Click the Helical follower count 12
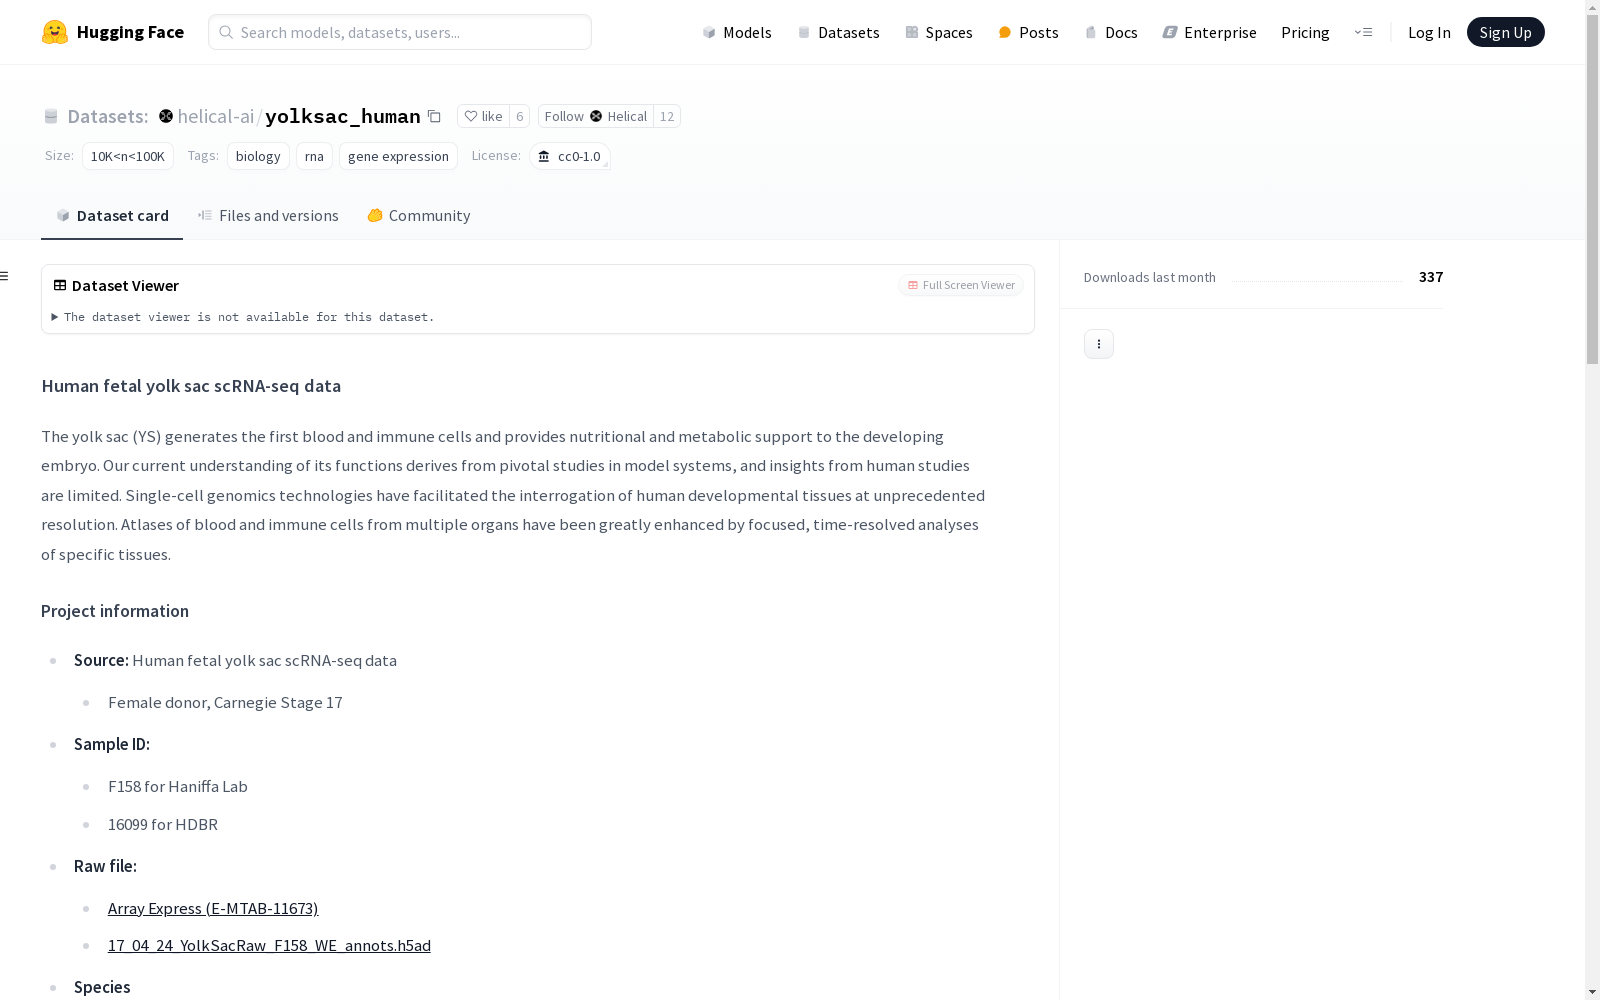Image resolution: width=1600 pixels, height=1000 pixels. tap(667, 116)
